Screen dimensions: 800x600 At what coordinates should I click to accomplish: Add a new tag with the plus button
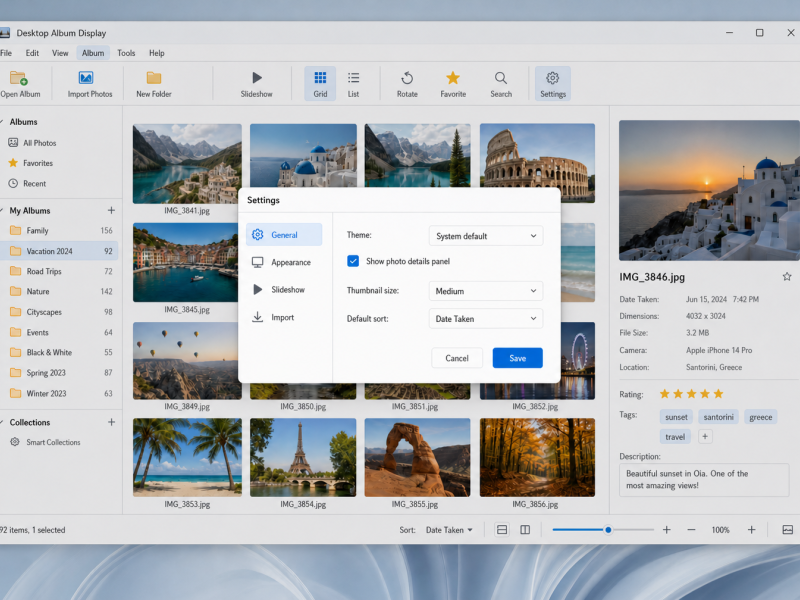pyautogui.click(x=705, y=437)
